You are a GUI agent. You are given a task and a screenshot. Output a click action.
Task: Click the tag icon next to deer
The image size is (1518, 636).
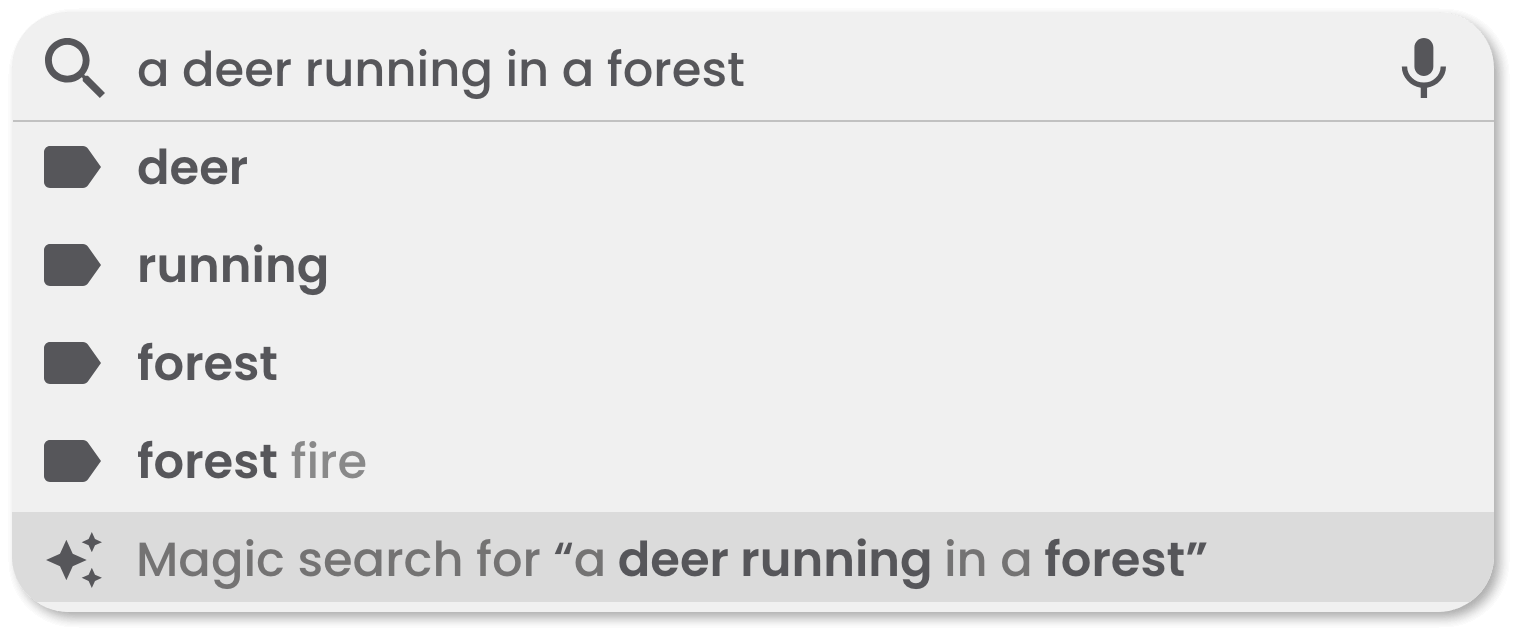pos(72,167)
